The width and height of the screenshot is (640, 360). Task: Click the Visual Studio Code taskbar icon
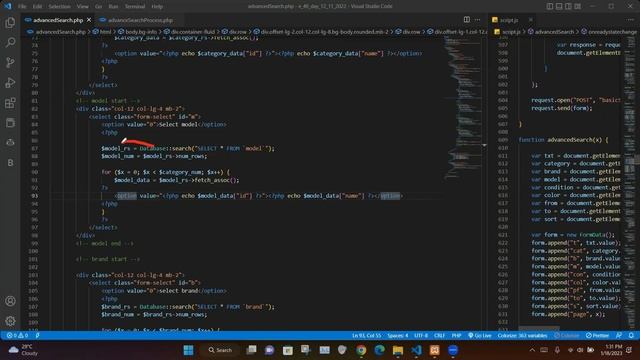416,350
